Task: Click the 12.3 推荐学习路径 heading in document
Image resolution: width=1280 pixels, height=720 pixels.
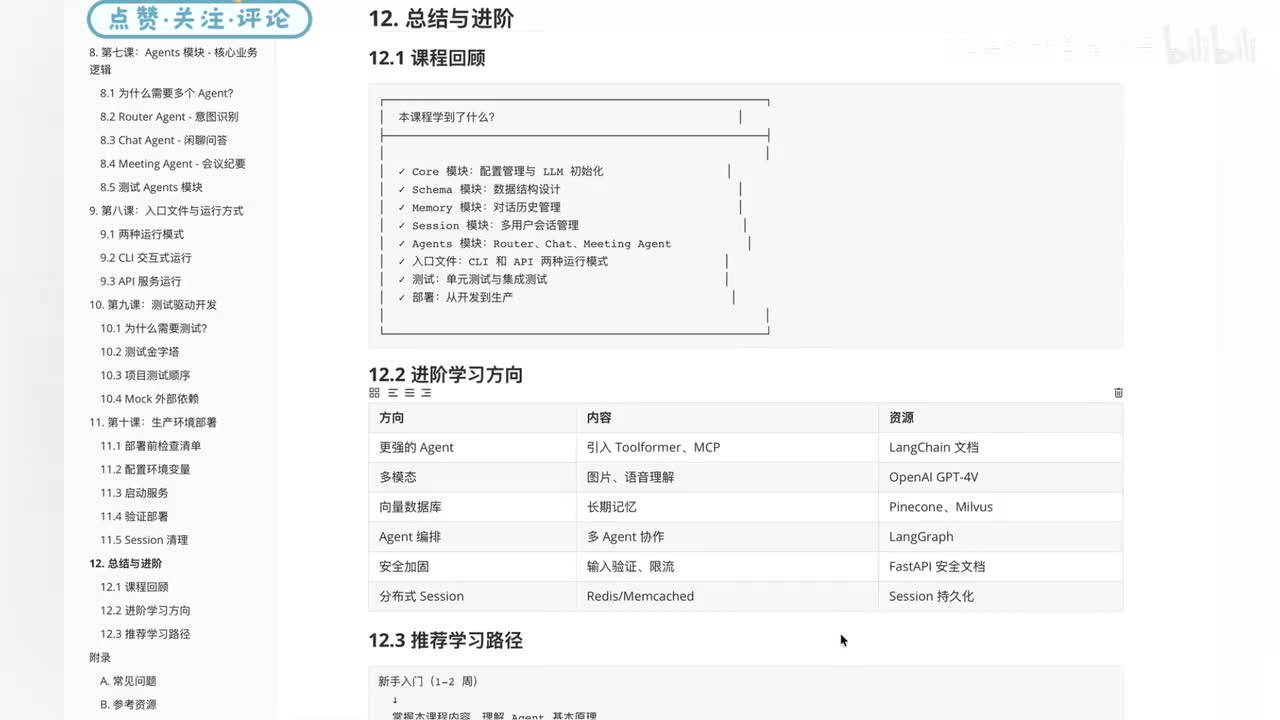Action: [446, 640]
